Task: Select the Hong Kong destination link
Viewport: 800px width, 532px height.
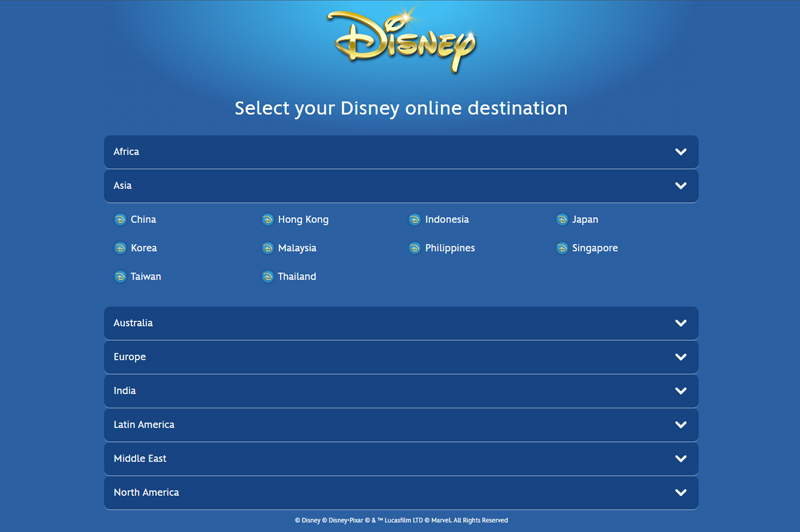Action: (303, 220)
